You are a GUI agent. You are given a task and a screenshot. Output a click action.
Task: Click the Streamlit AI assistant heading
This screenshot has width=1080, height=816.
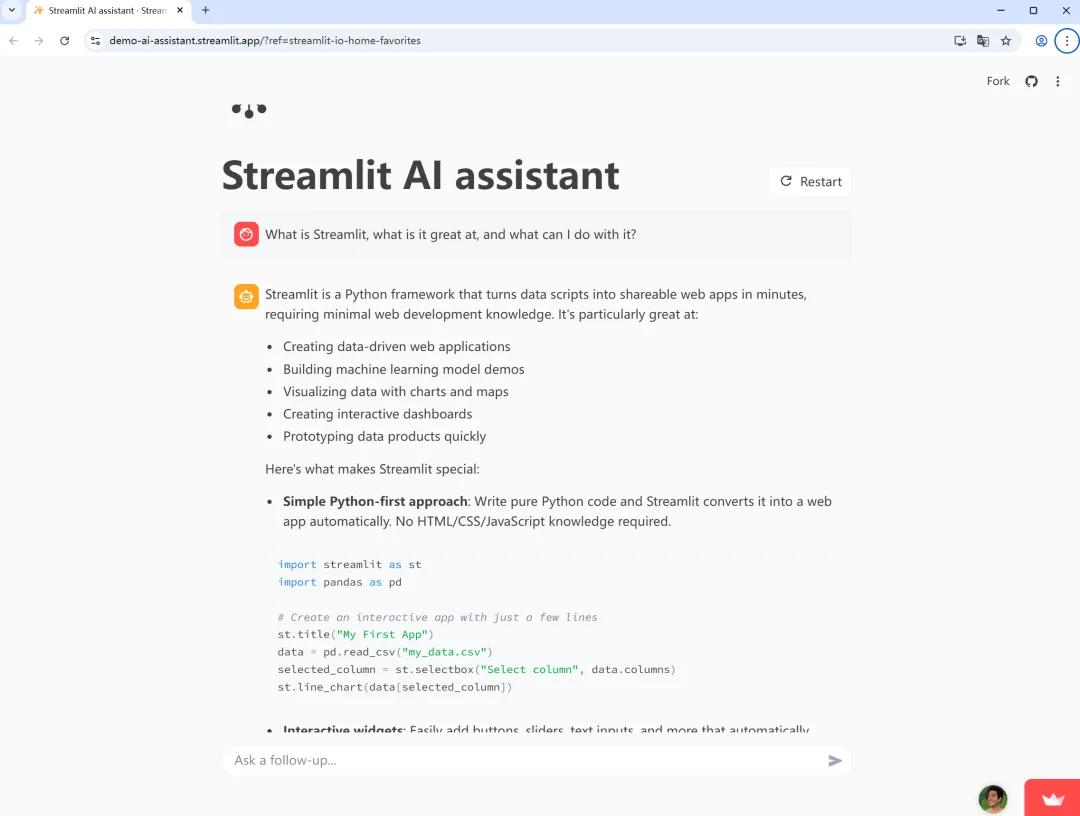coord(420,175)
